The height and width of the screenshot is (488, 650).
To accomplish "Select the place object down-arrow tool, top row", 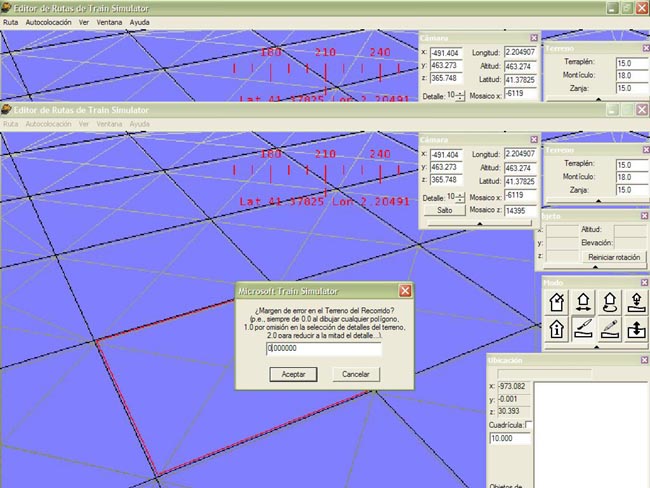I will pyautogui.click(x=634, y=302).
